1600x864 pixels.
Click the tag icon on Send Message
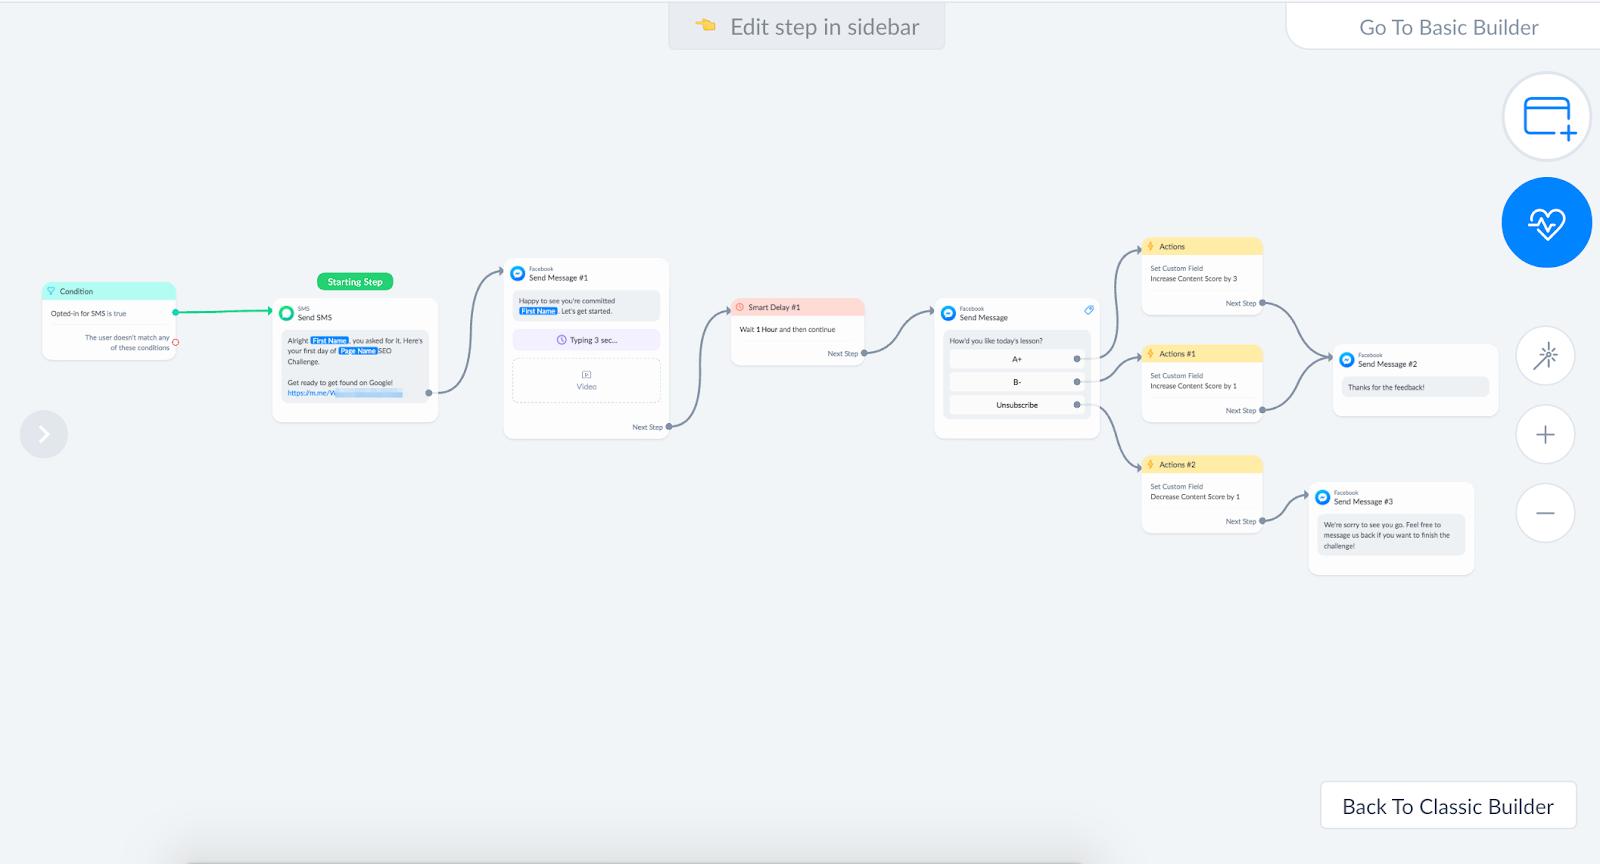tap(1089, 310)
